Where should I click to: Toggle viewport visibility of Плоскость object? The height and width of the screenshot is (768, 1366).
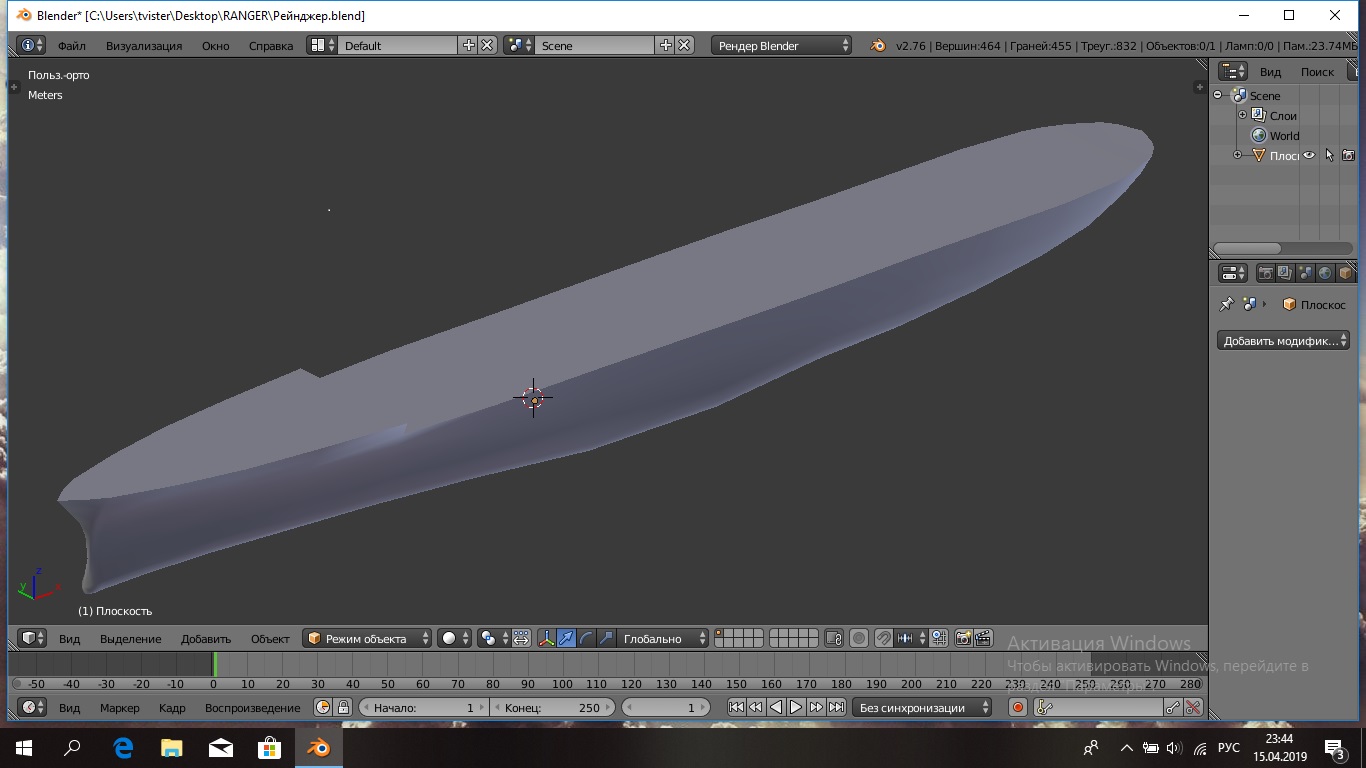(1308, 155)
